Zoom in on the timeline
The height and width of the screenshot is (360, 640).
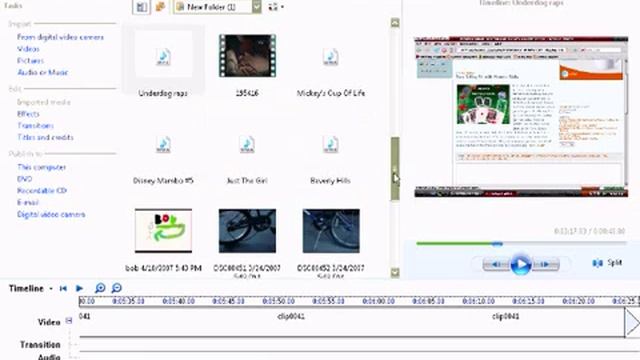point(100,288)
